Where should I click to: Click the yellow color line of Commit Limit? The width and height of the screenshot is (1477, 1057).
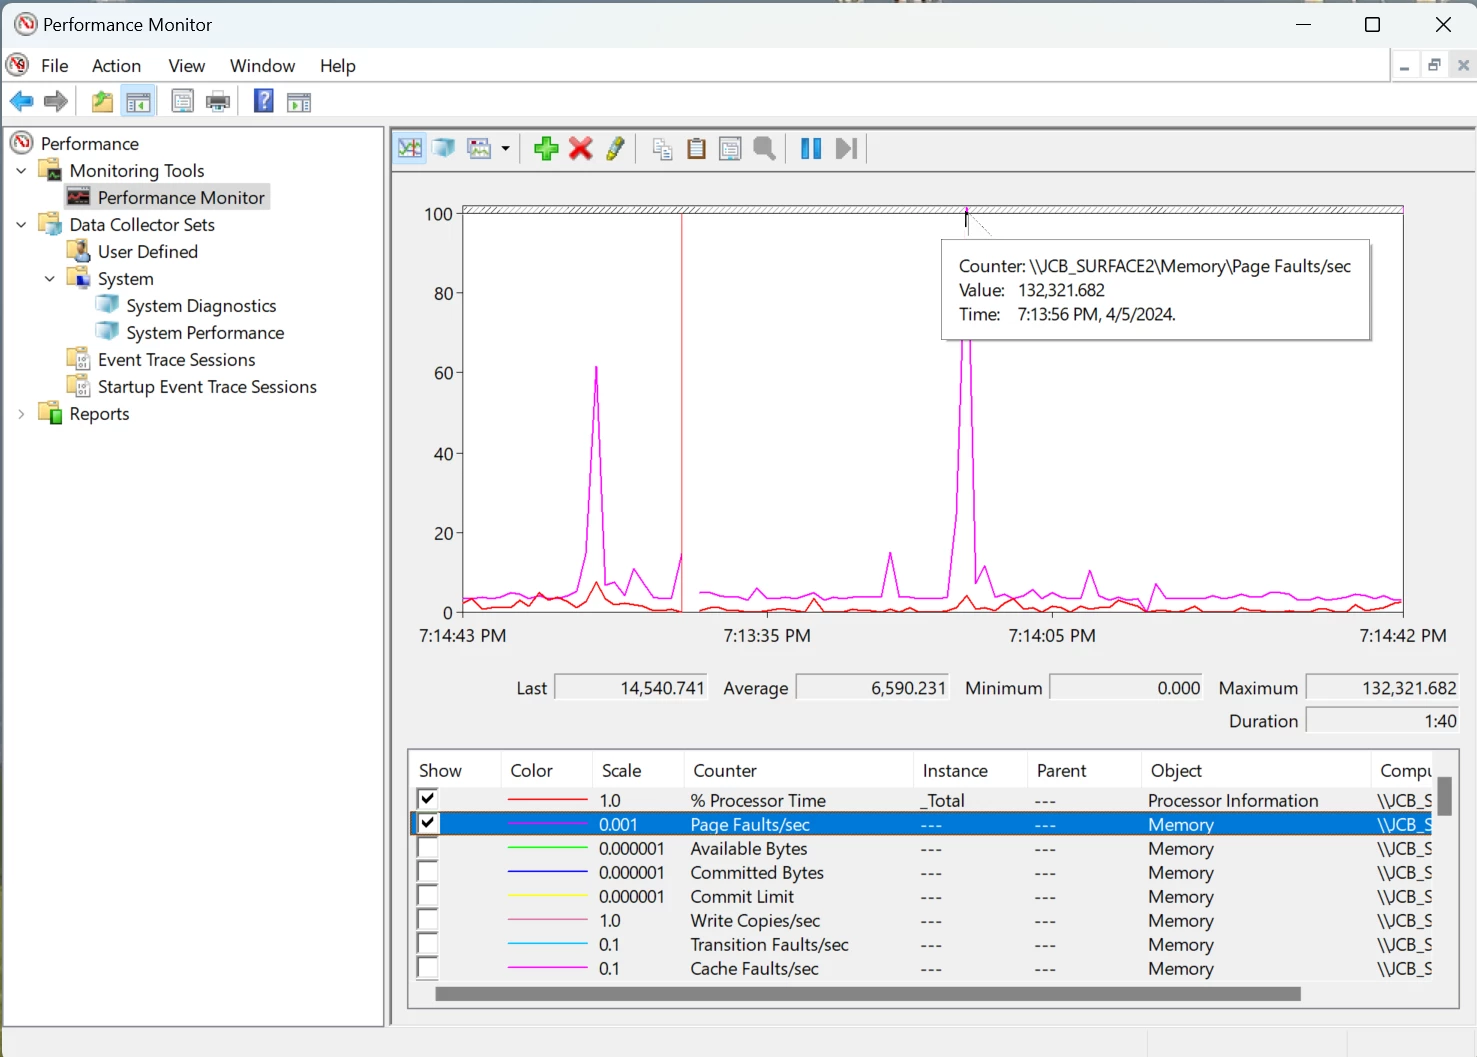547,896
